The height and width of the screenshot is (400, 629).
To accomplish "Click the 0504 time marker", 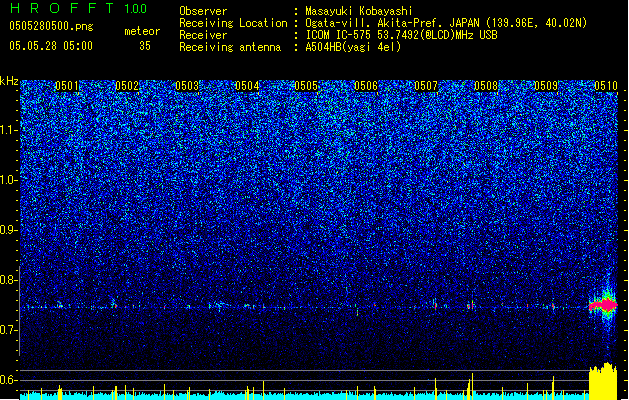I will (247, 86).
